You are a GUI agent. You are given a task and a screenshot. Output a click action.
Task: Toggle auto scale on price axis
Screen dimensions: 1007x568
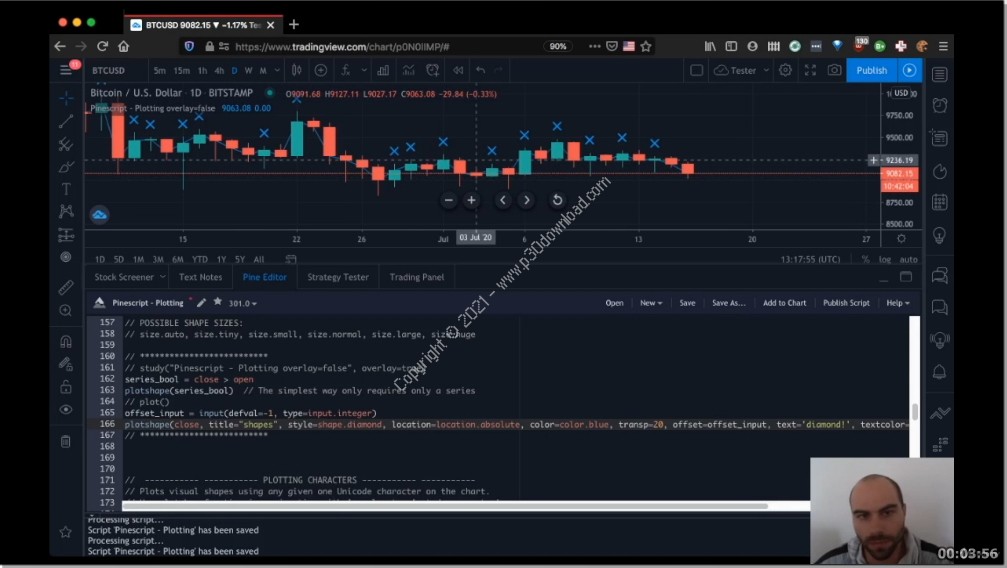tap(908, 260)
